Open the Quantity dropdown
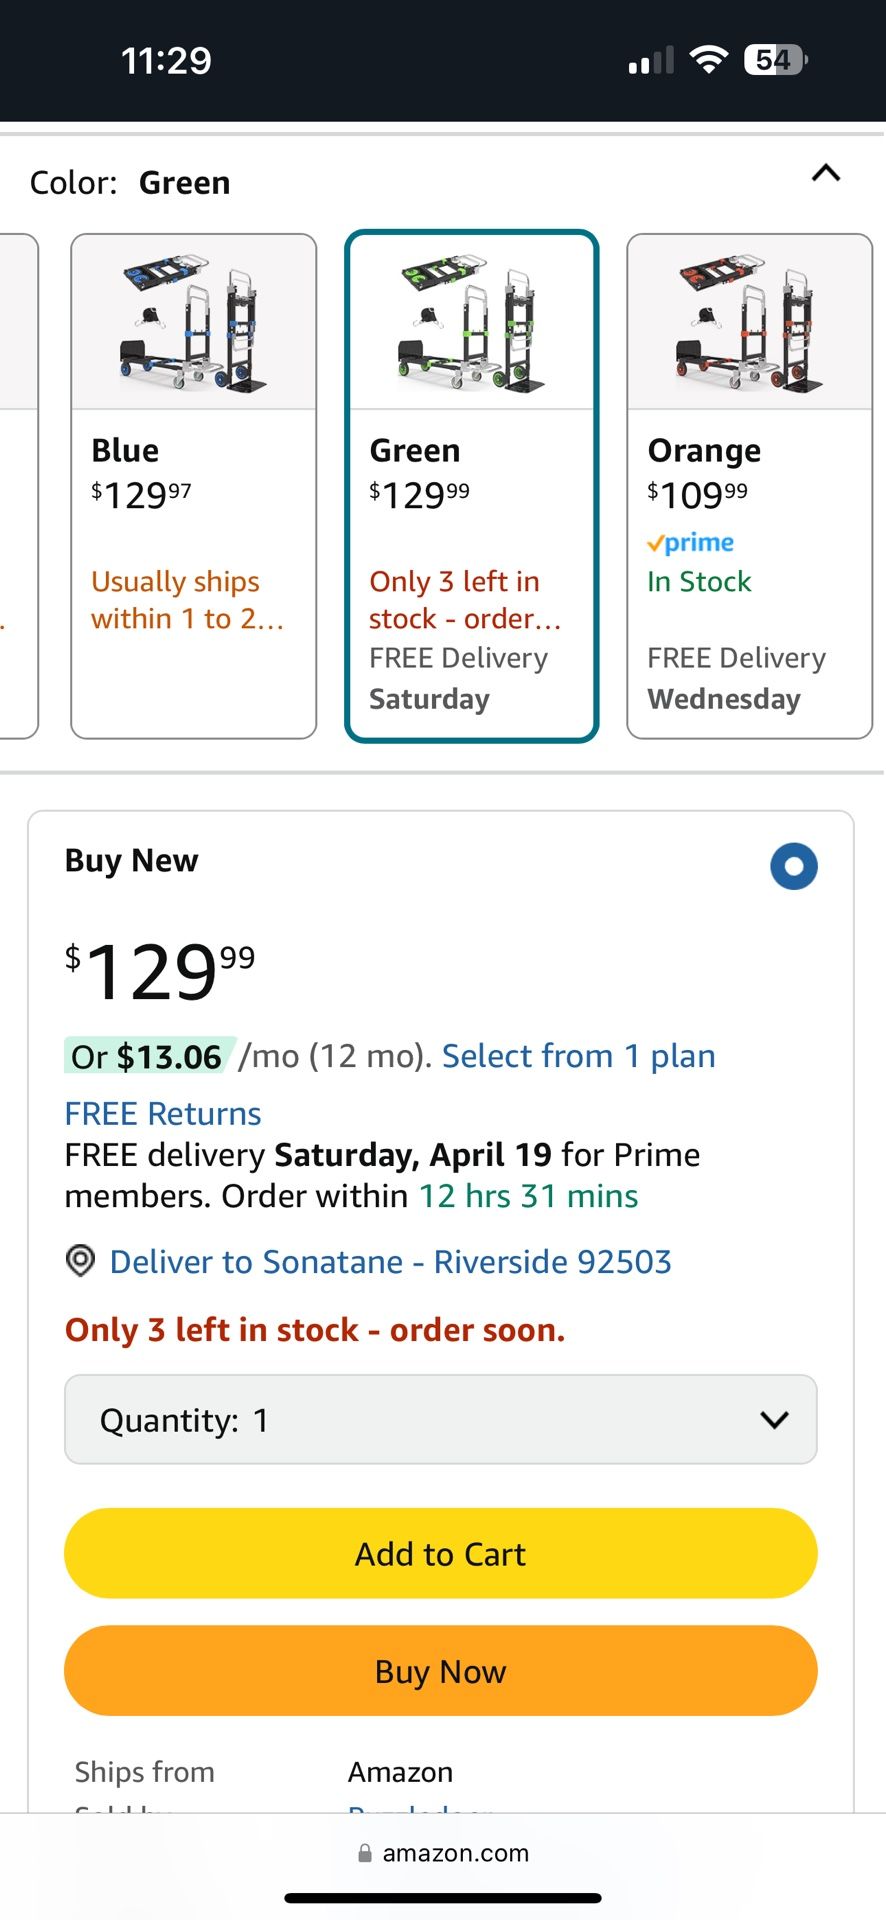This screenshot has width=886, height=1920. tap(441, 1420)
